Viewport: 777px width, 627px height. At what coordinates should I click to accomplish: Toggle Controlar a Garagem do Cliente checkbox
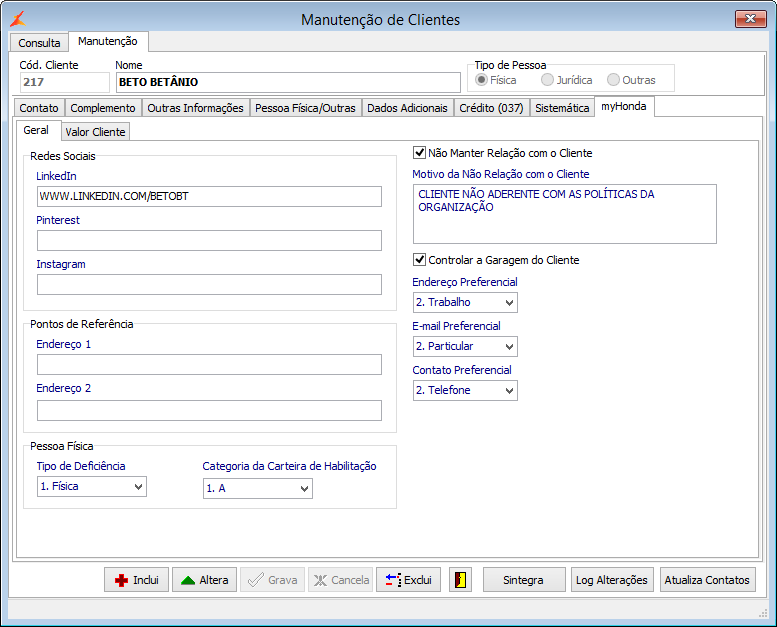point(420,260)
